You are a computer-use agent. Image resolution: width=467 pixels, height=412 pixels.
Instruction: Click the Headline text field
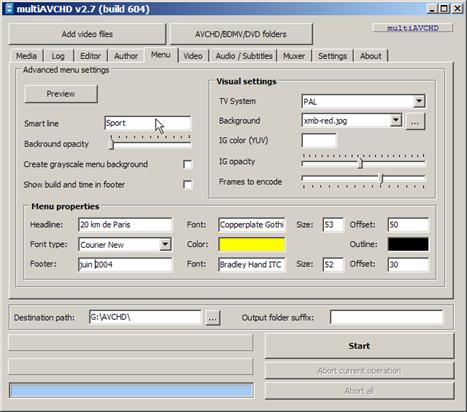point(125,225)
